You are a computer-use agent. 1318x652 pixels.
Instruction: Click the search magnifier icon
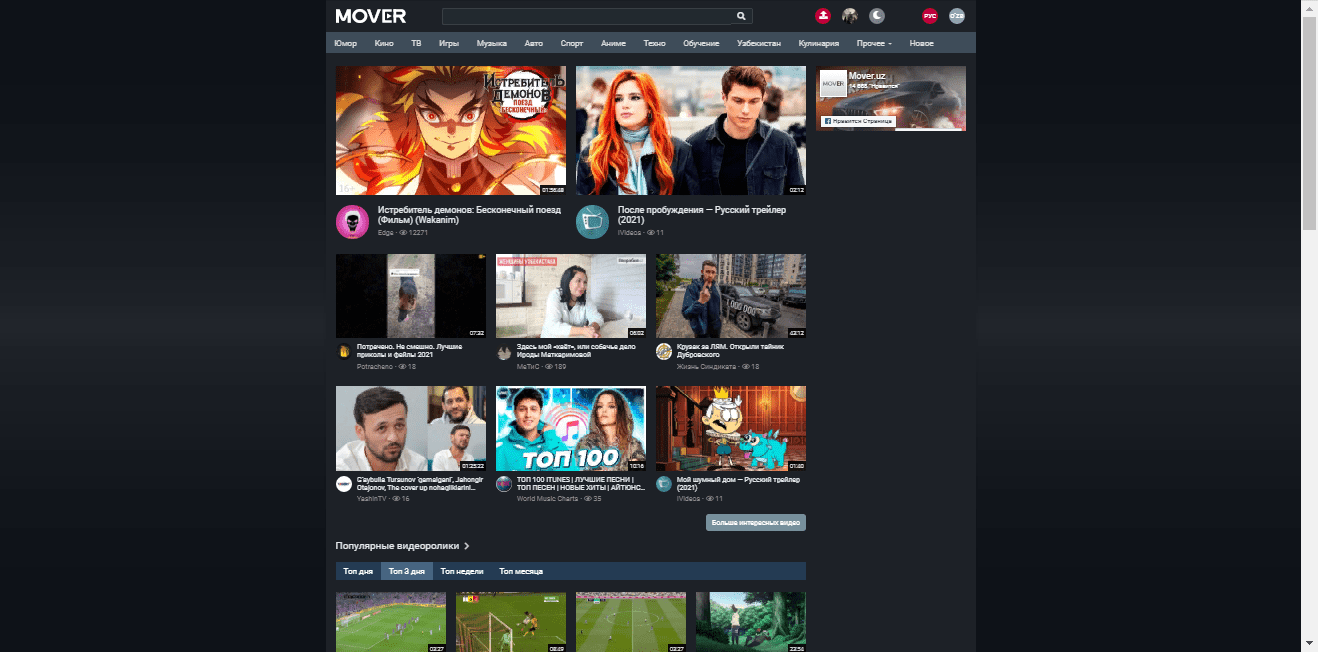coord(741,16)
